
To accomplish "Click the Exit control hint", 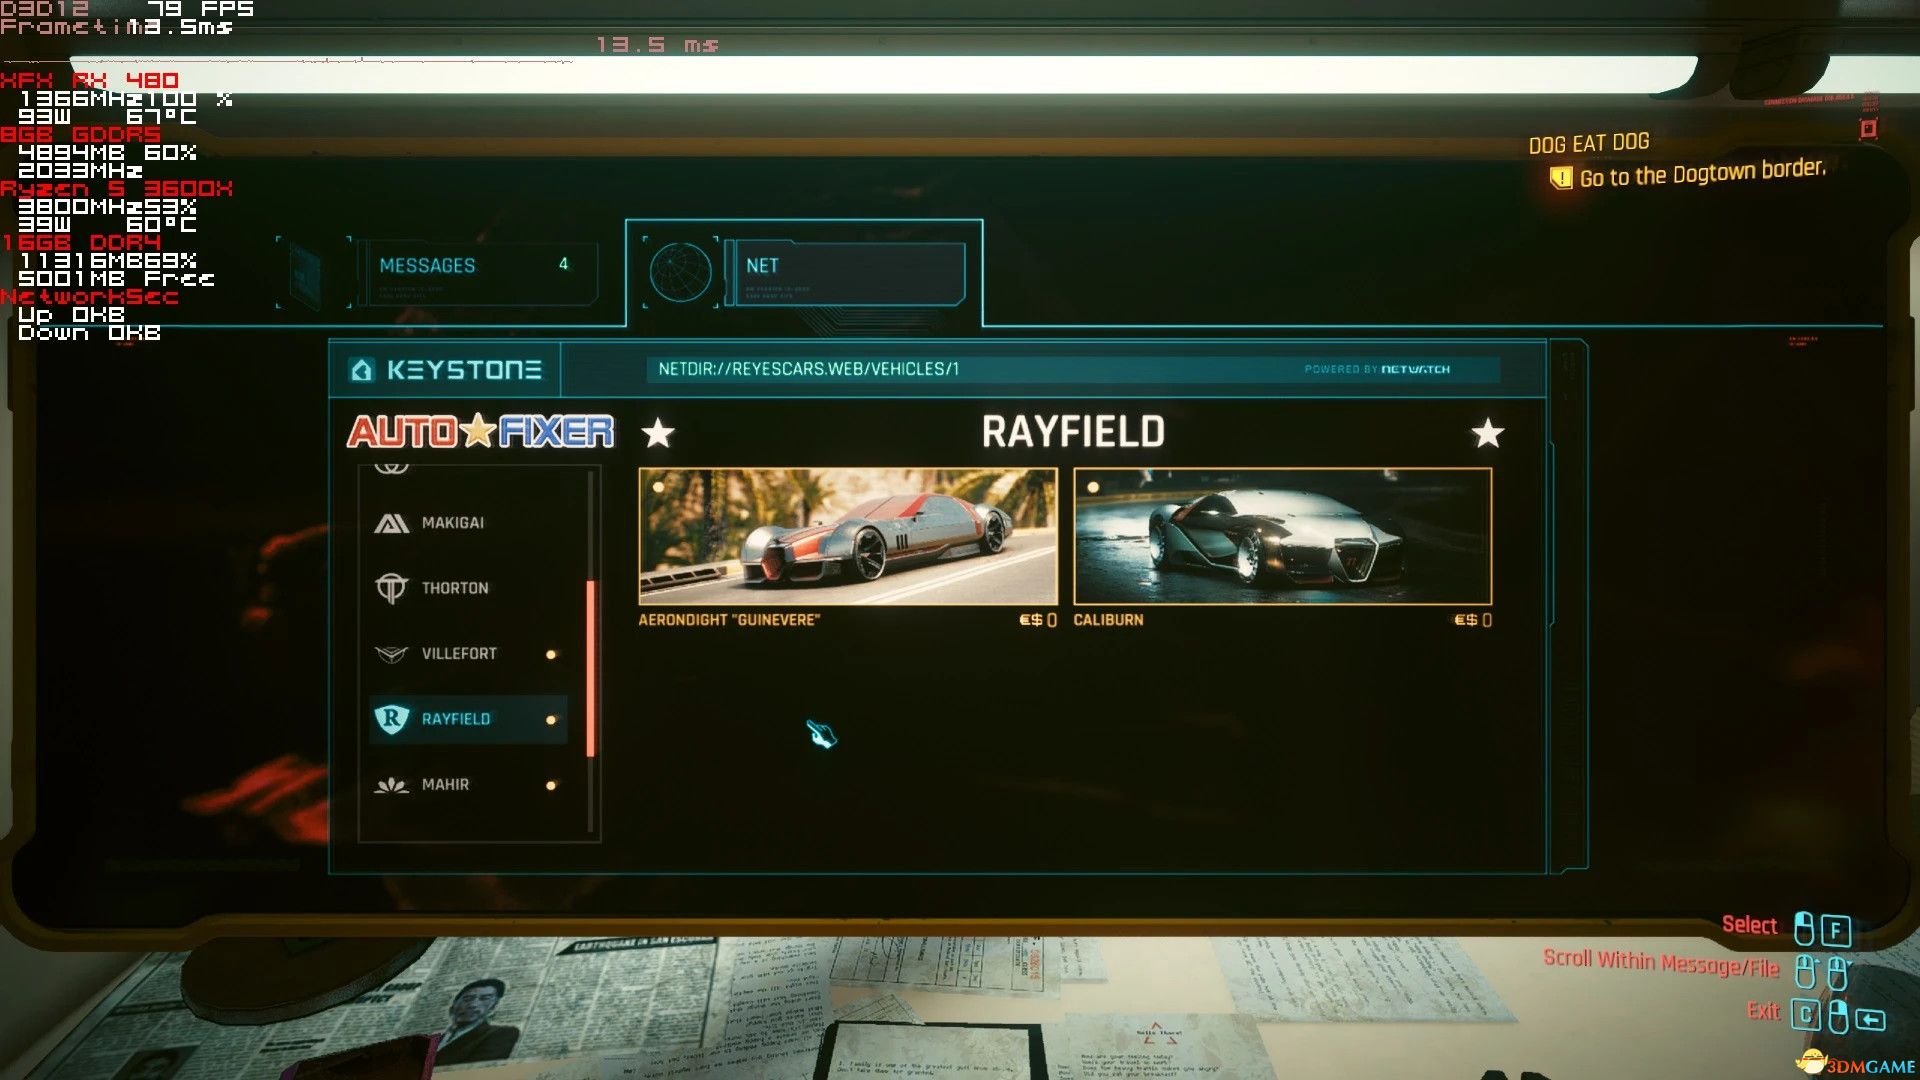I will [x=1762, y=1011].
